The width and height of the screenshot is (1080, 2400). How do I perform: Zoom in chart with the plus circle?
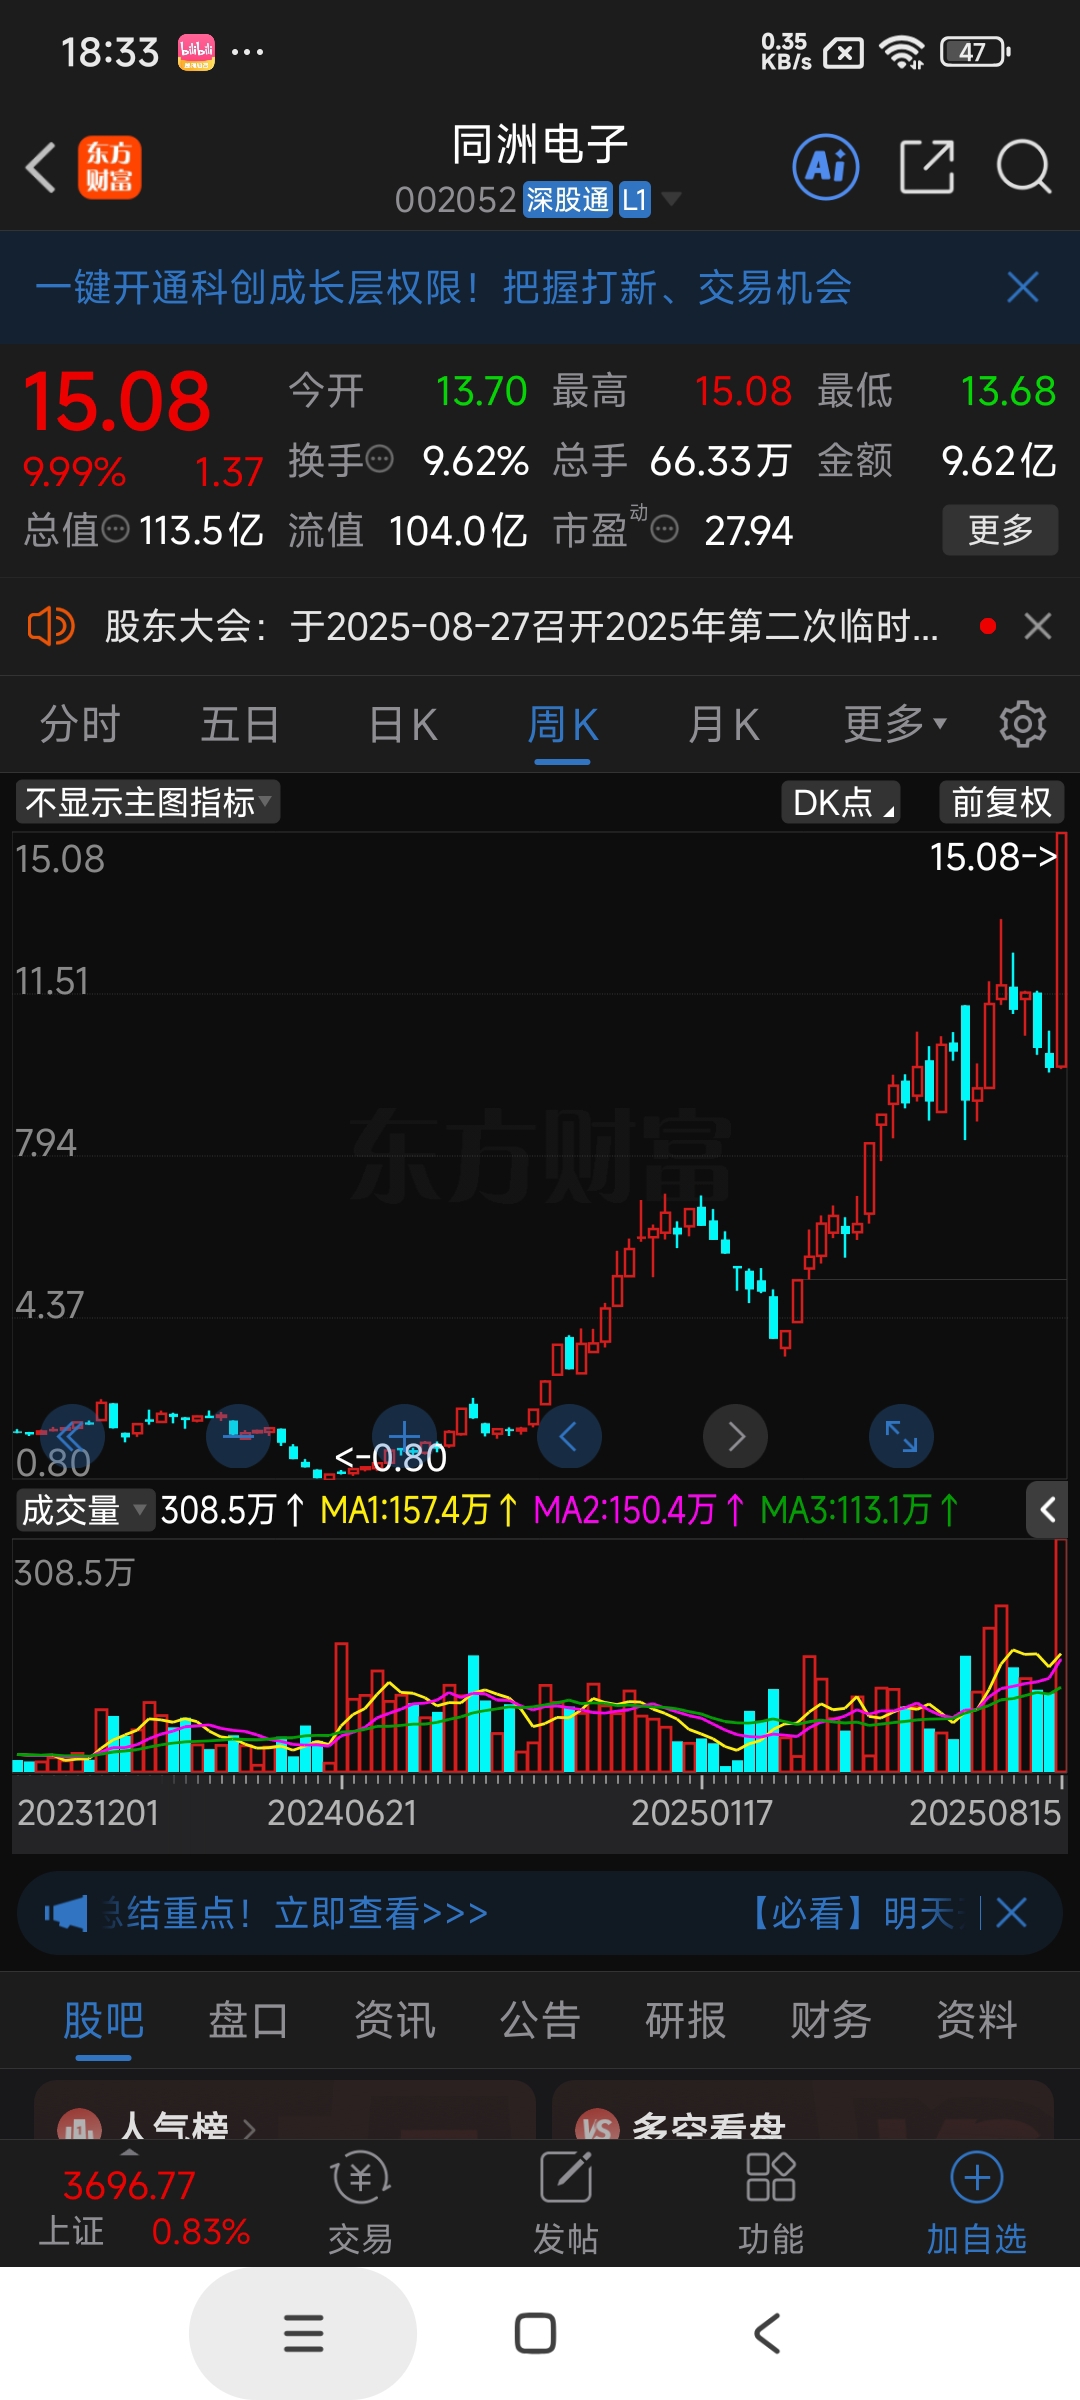404,1437
